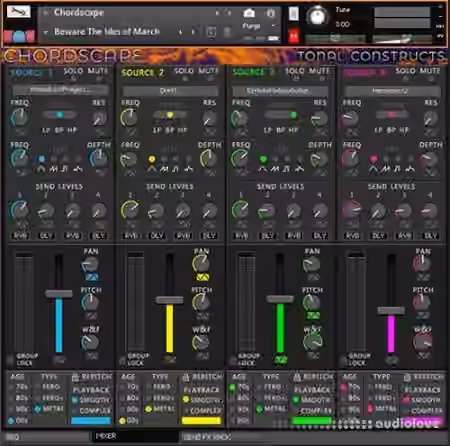Select square LFO waveform for Source 4
The width and height of the screenshot is (450, 446).
(397, 169)
